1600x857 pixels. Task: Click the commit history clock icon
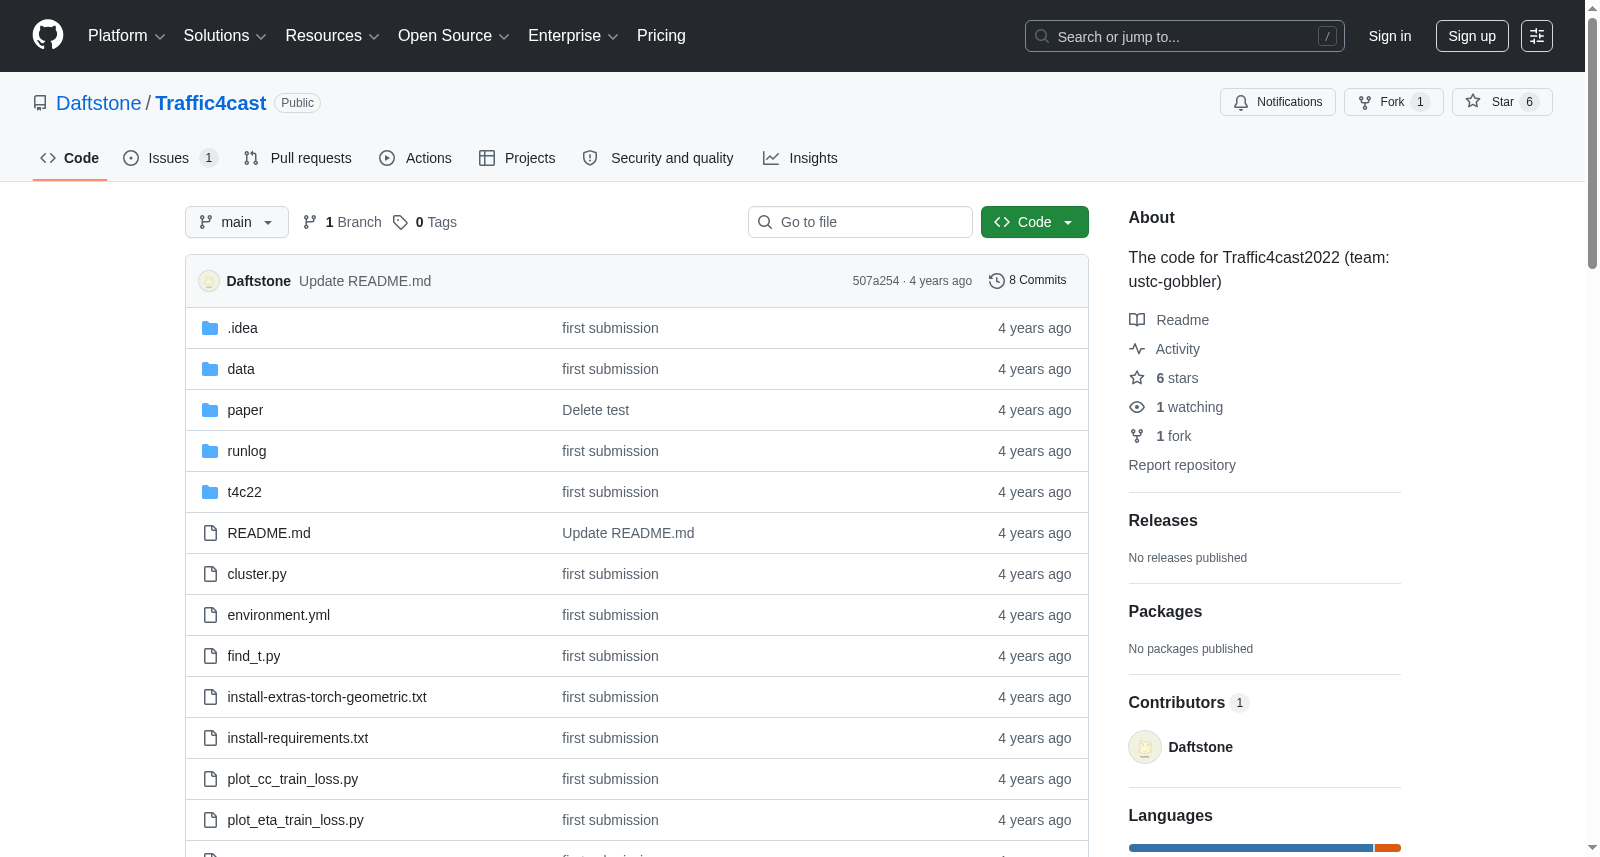tap(996, 281)
